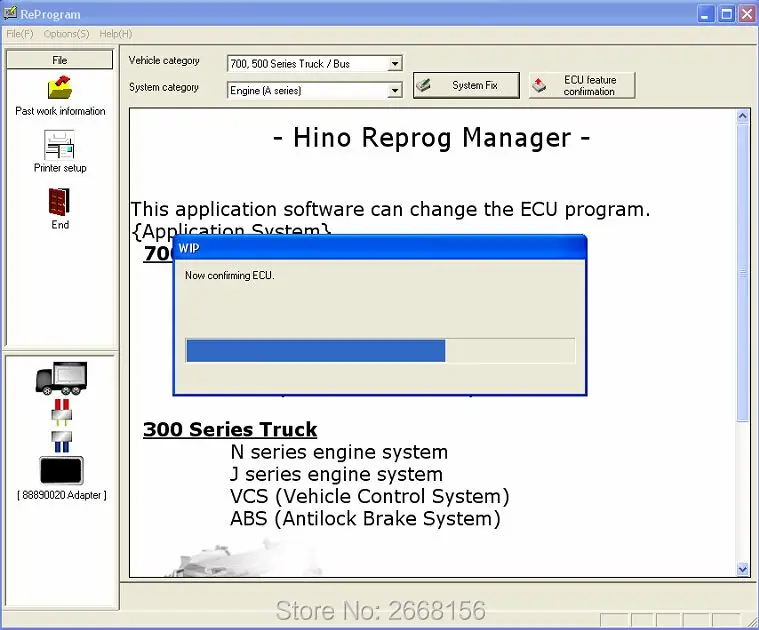The image size is (759, 630).
Task: Minimize the ReProgram window
Action: [706, 14]
